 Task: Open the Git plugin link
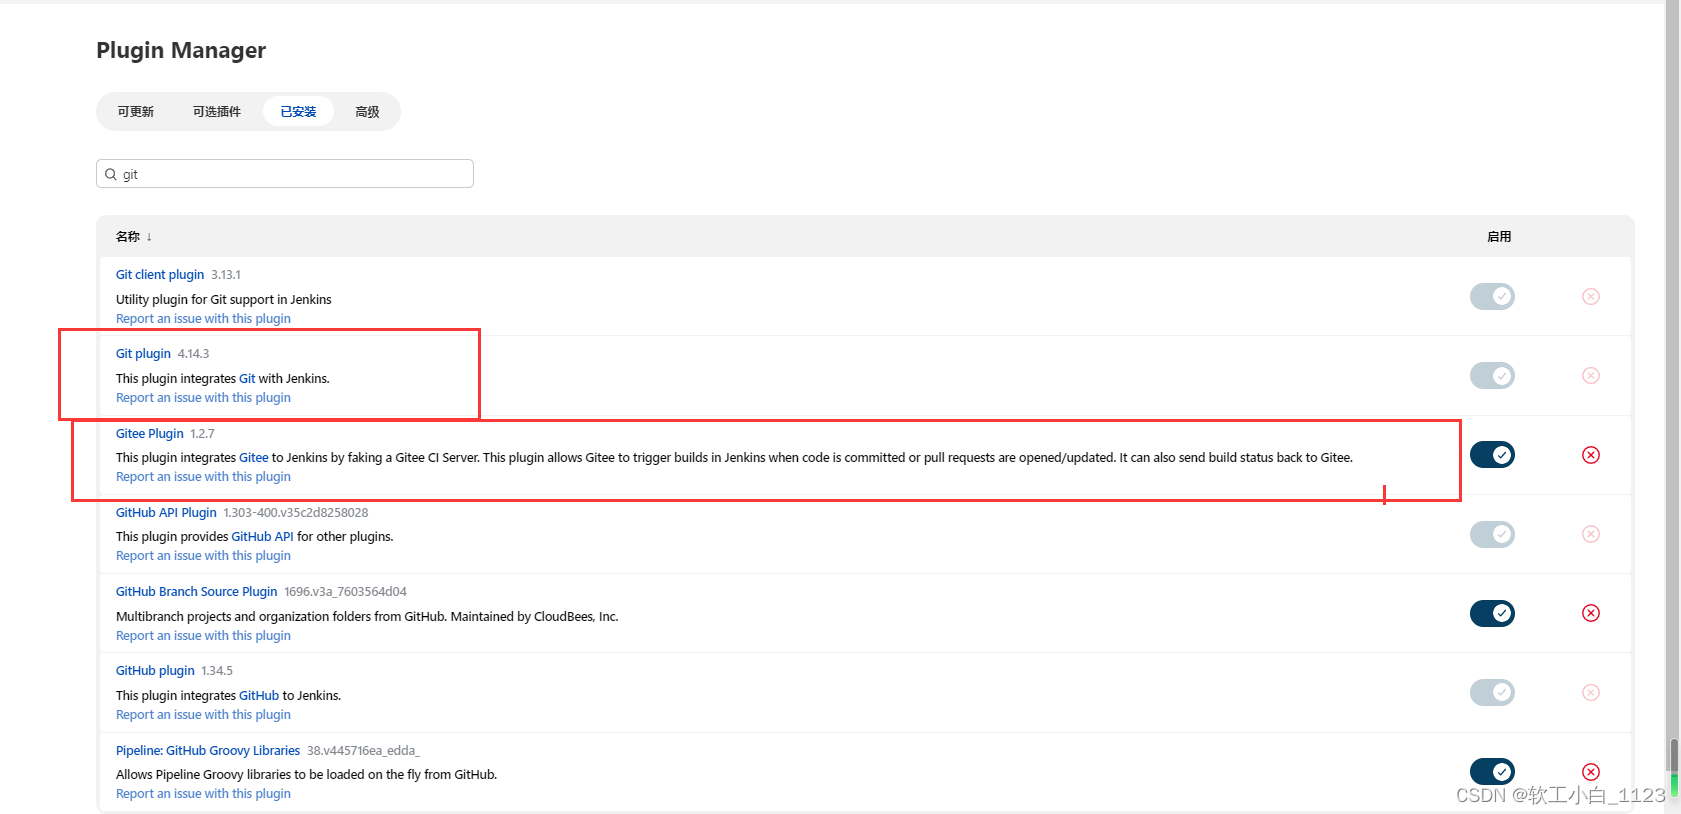tap(143, 354)
